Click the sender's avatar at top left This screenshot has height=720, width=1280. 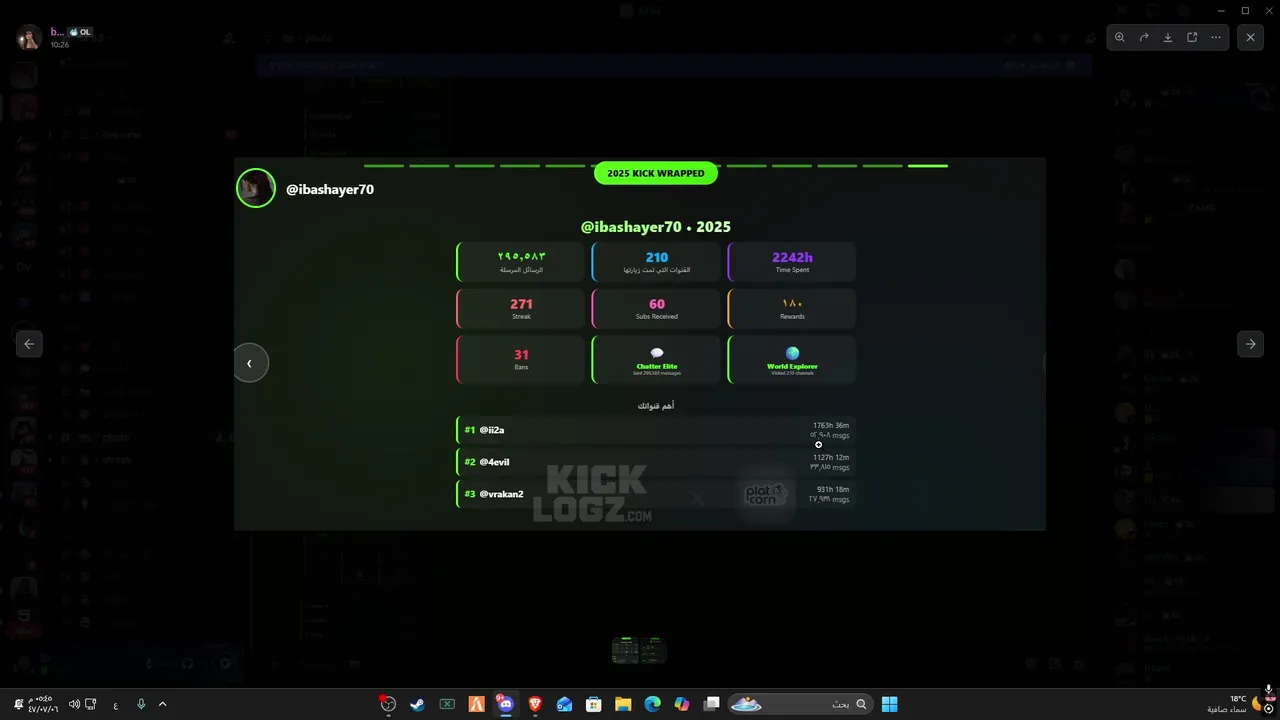coord(29,38)
